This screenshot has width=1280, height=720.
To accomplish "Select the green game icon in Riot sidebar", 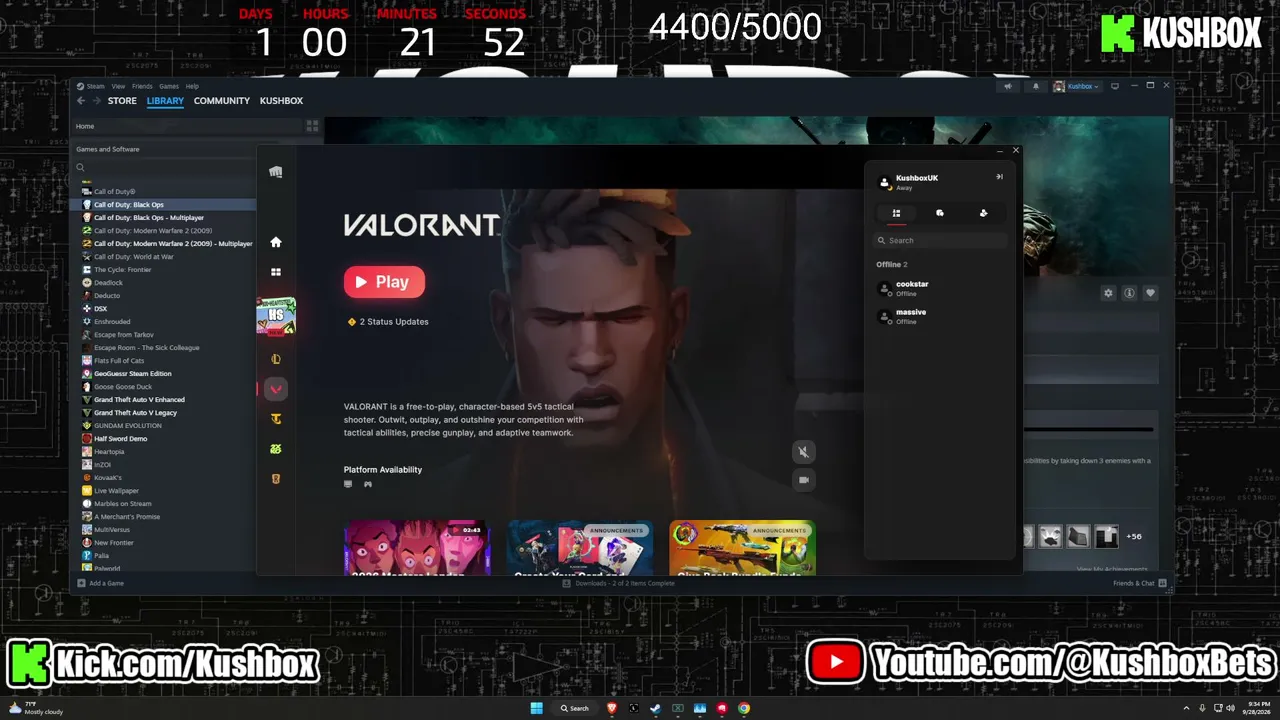I will pos(276,449).
